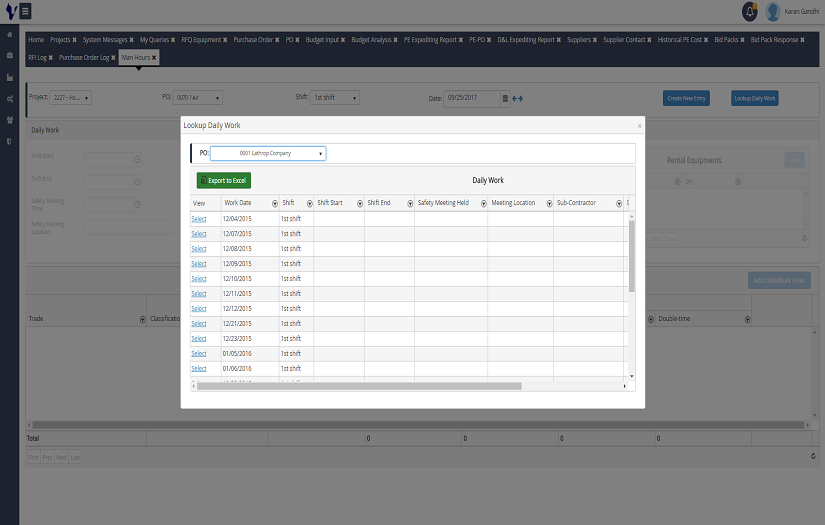
Task: Click Select link for 01/06/2016
Action: 199,369
